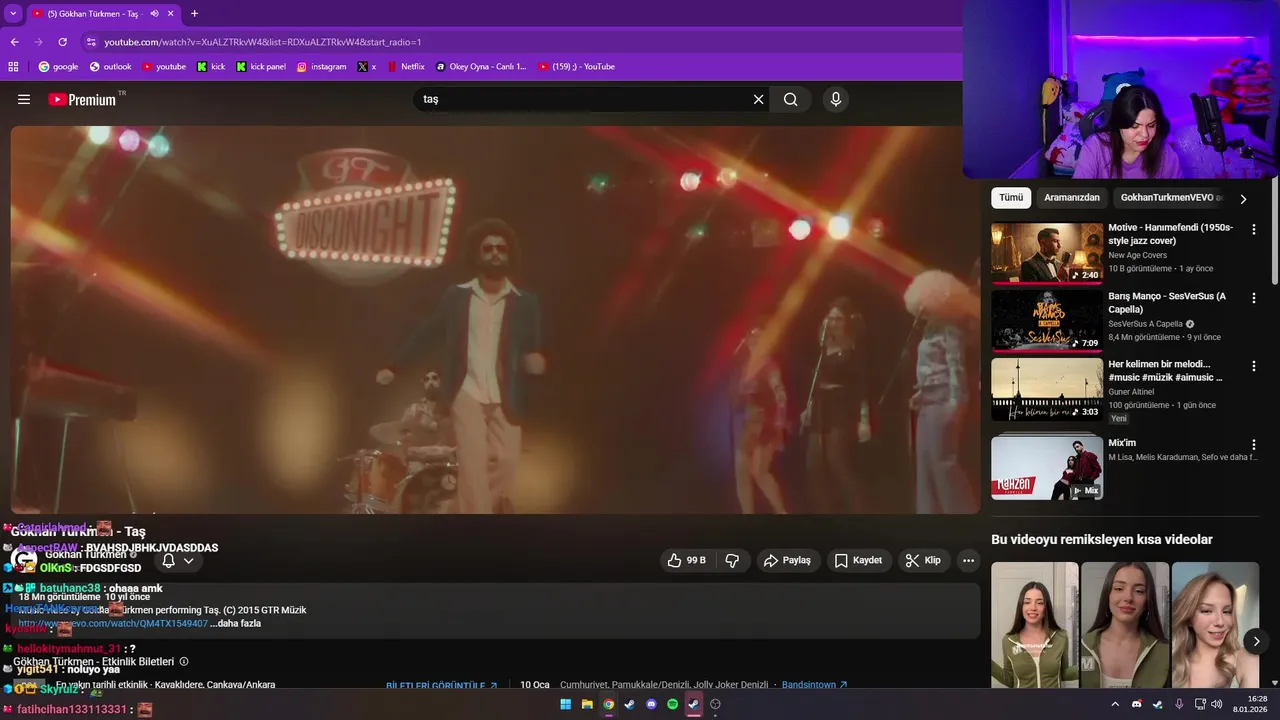Share the video with Paylaş

click(787, 560)
